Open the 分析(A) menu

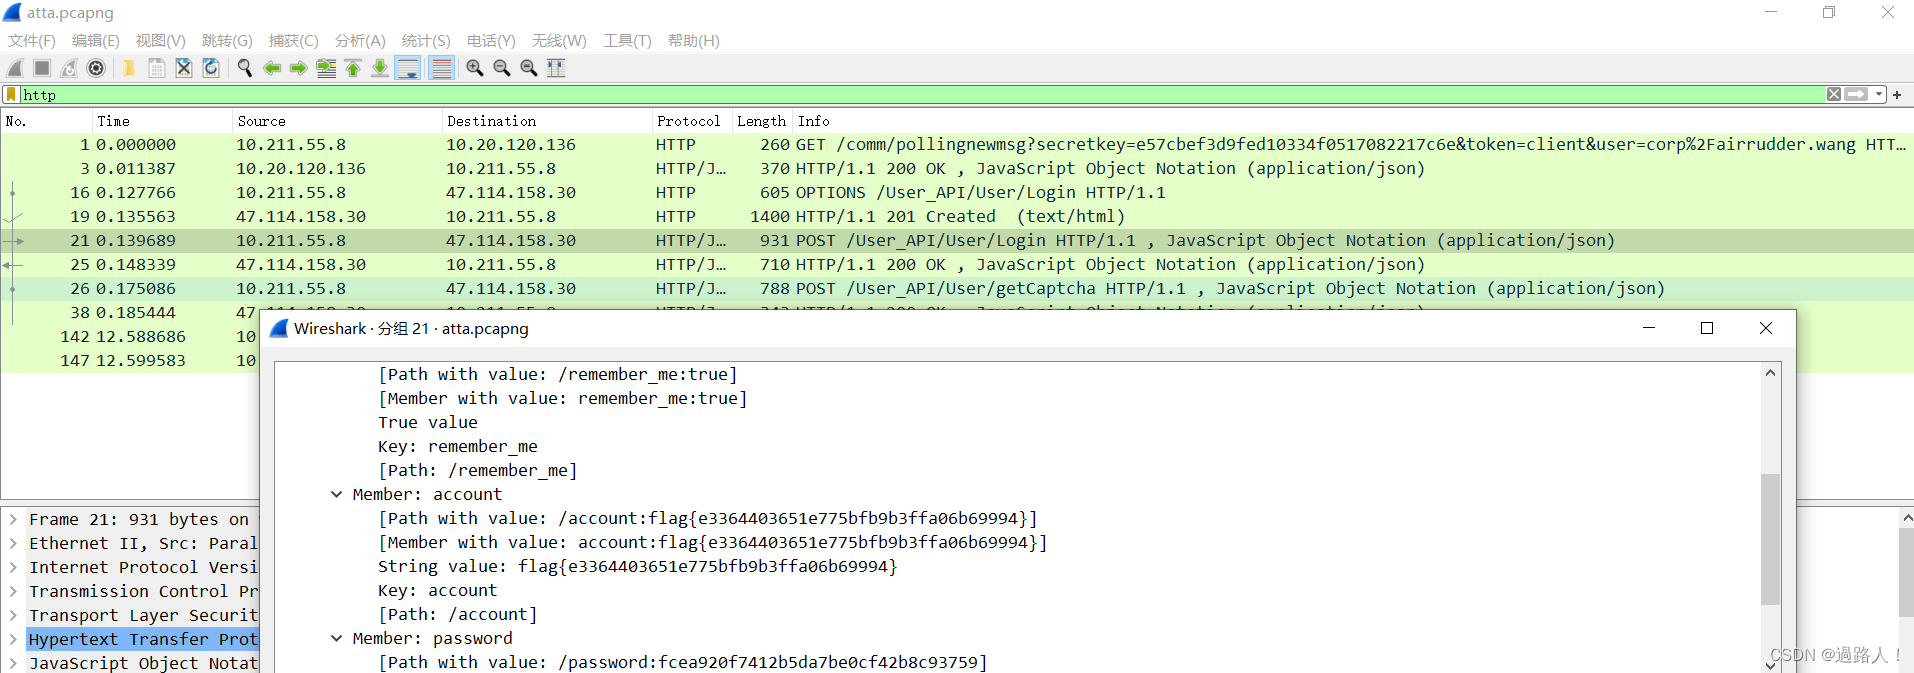click(x=360, y=41)
